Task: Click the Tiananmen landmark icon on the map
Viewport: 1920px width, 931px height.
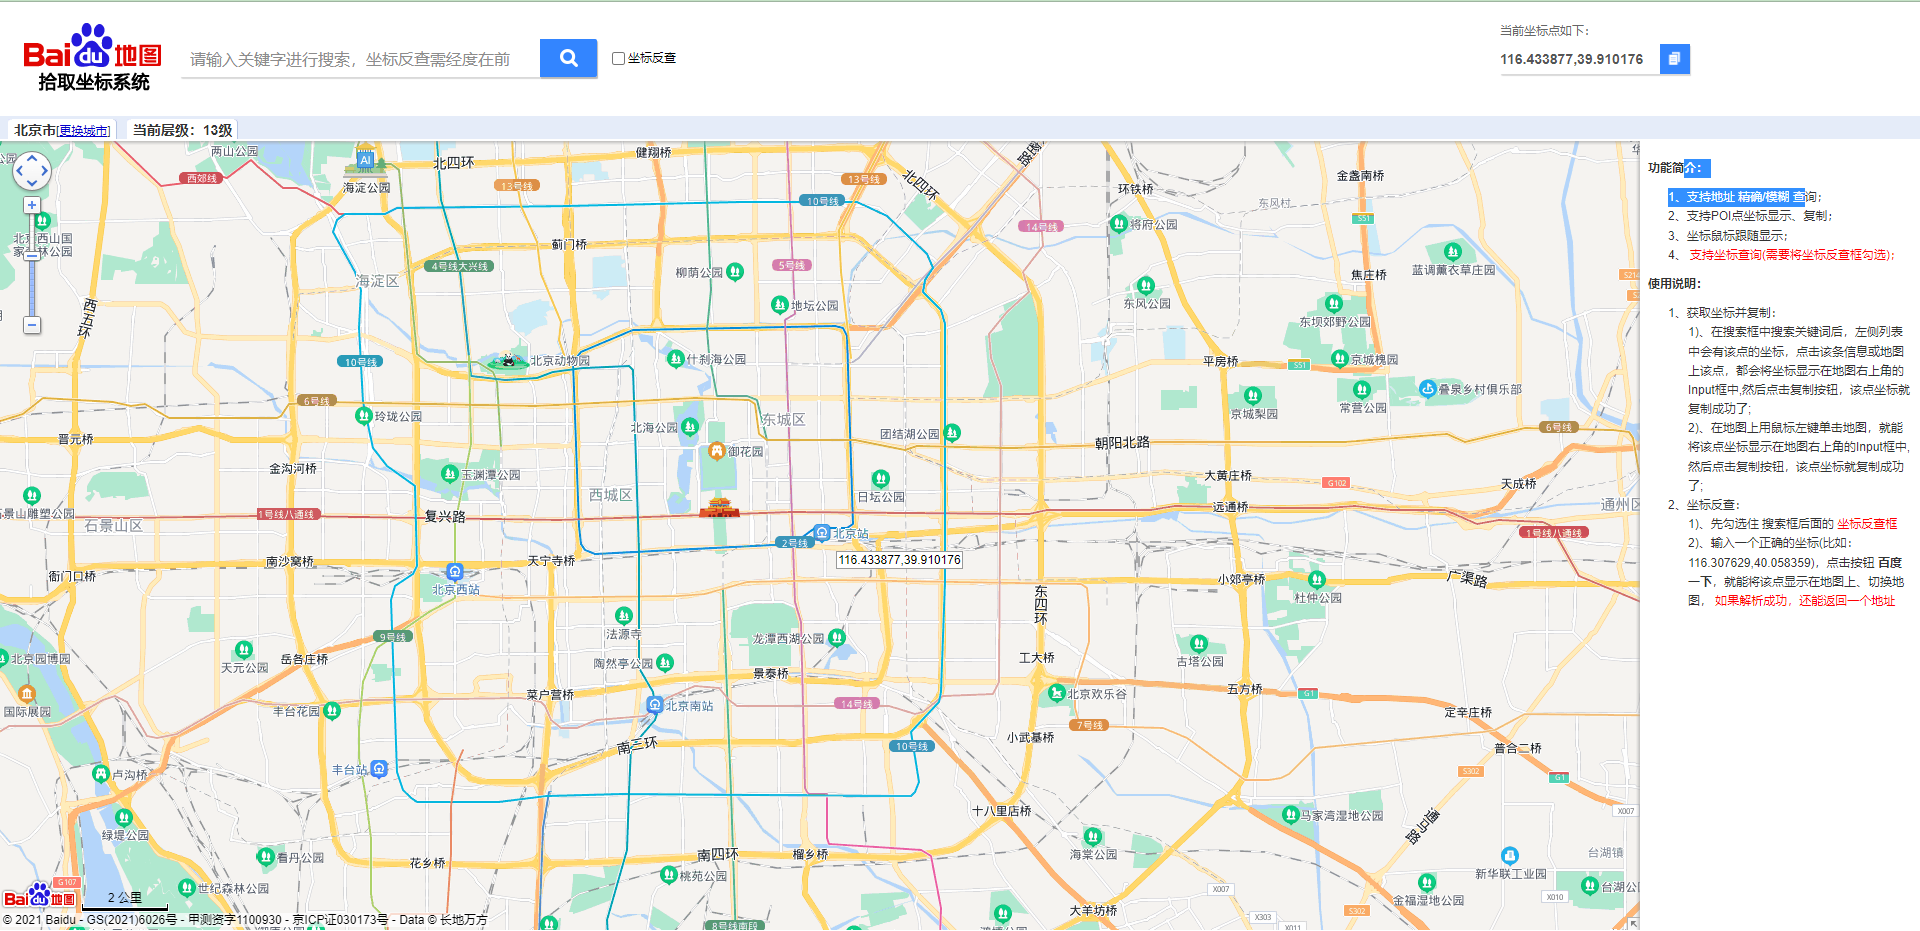Action: [719, 507]
